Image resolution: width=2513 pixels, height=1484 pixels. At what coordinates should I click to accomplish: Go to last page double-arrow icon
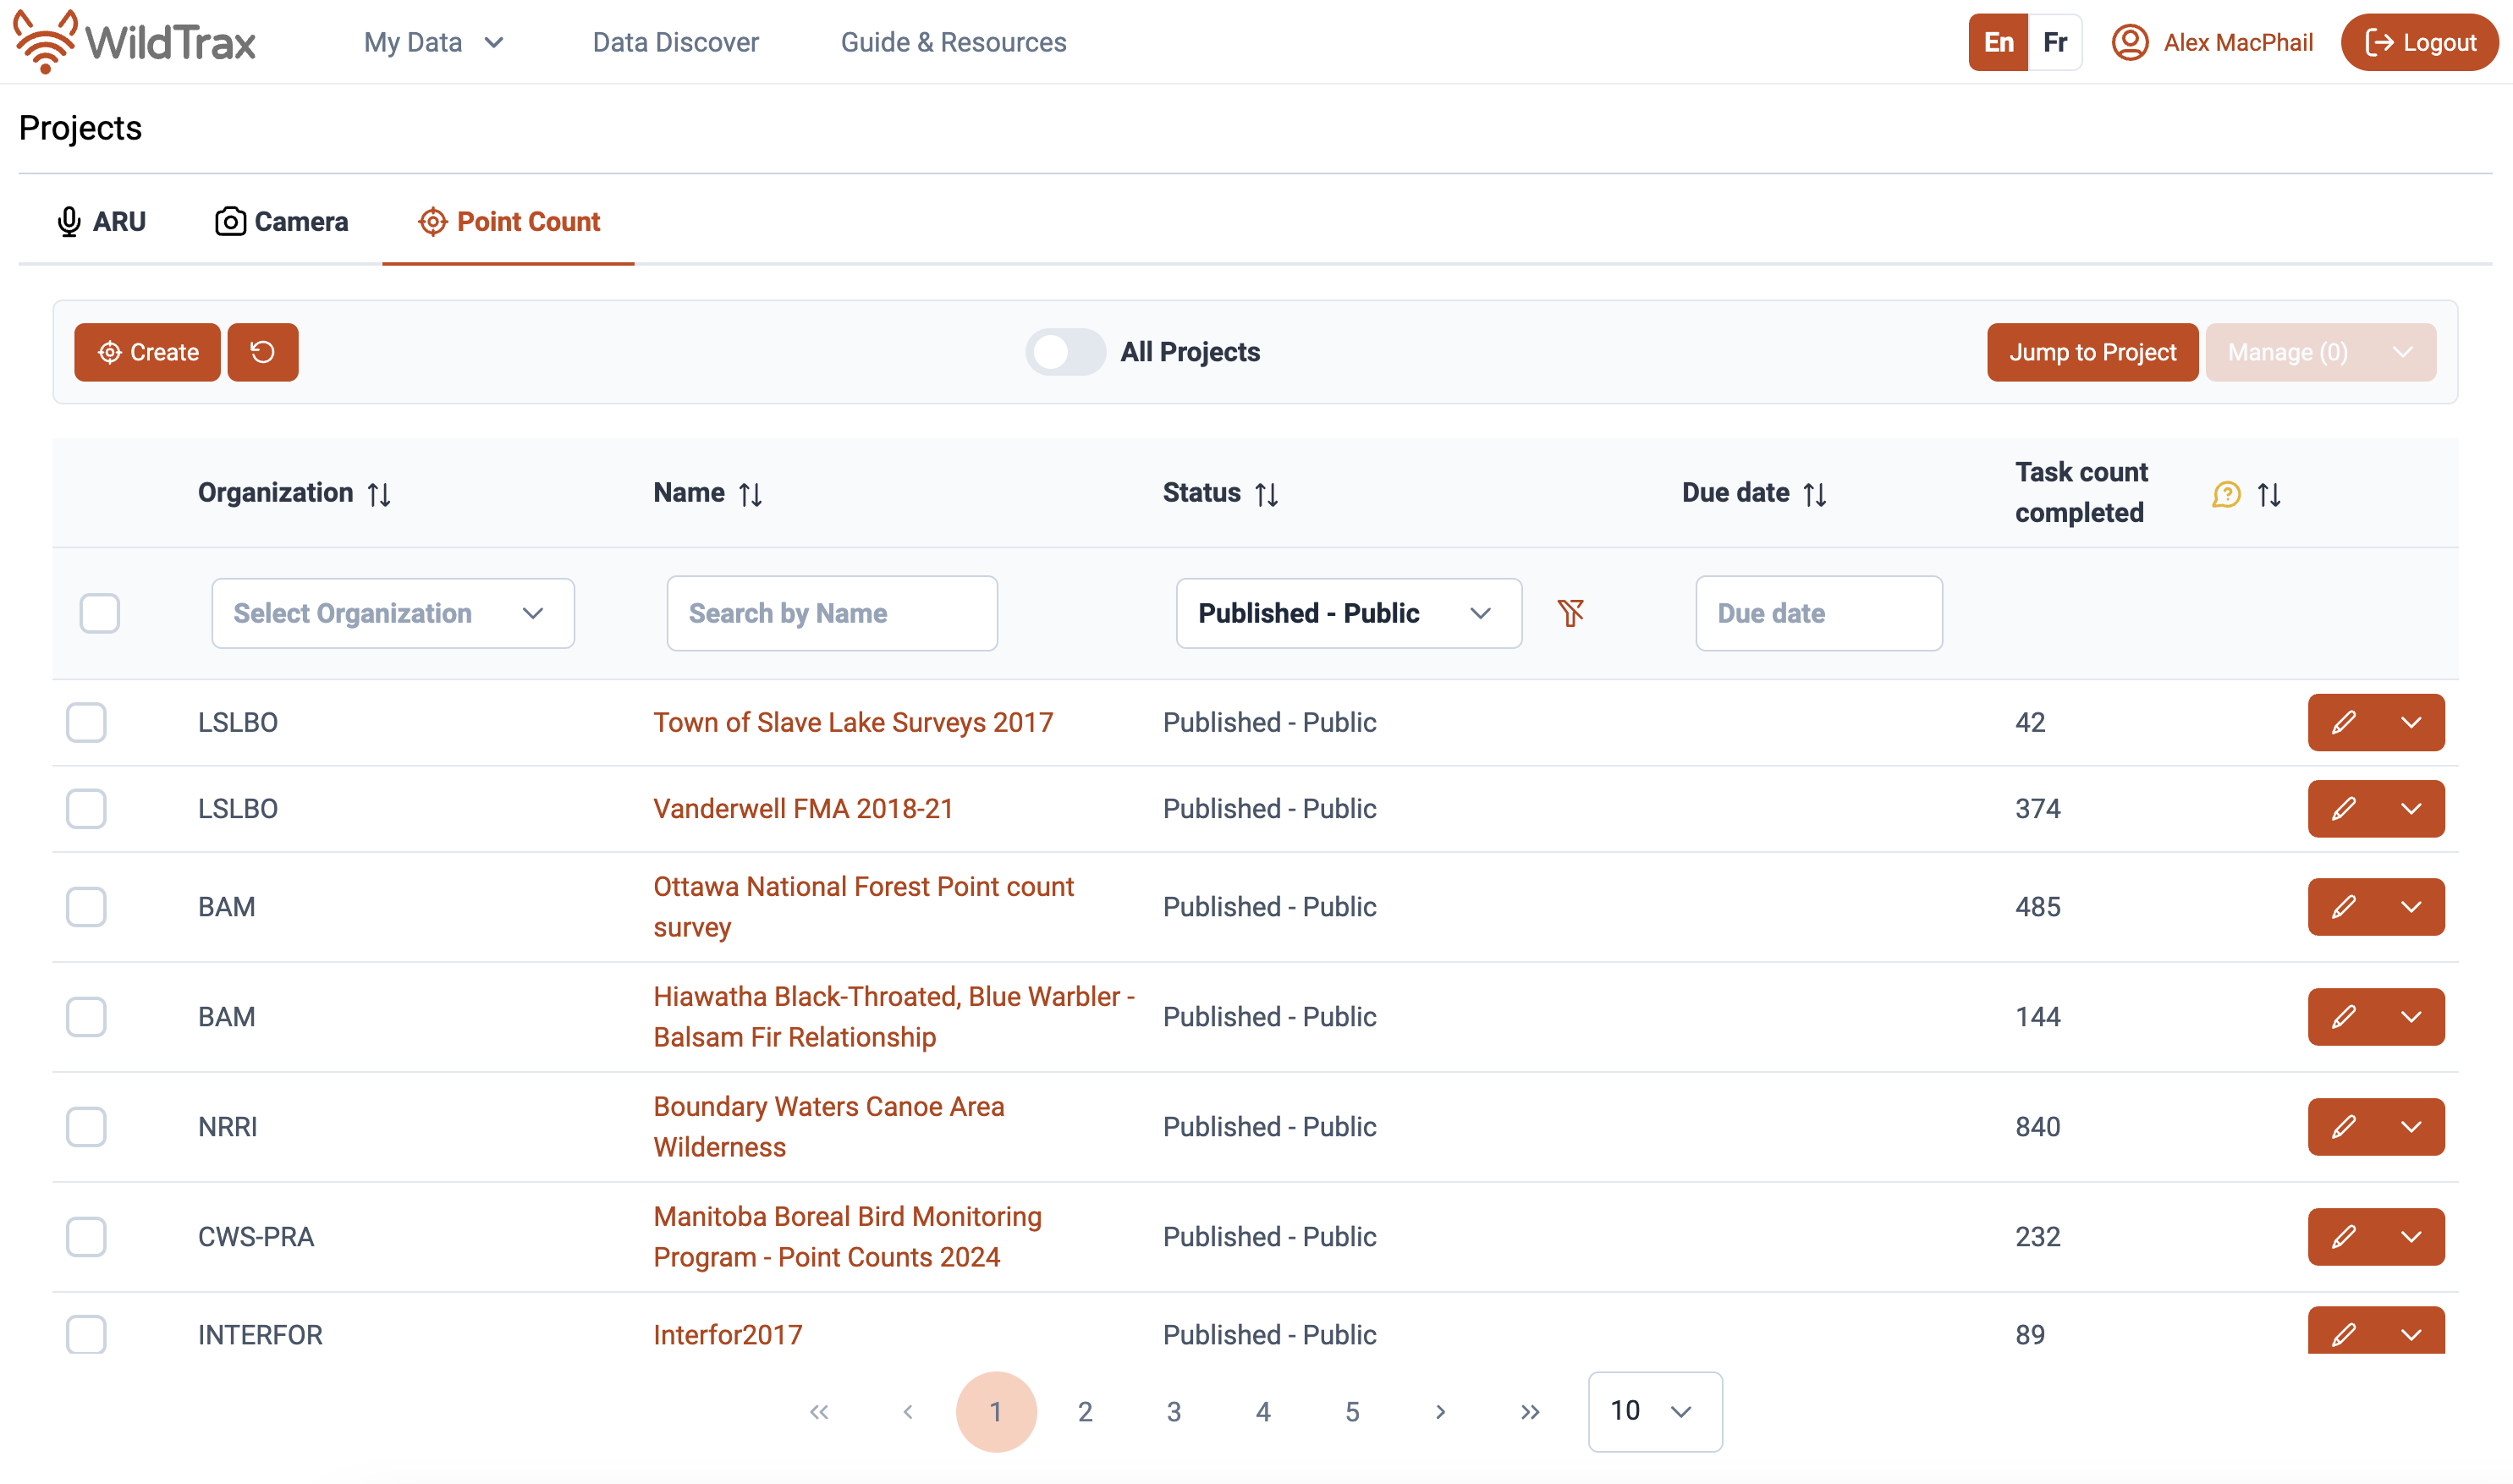coord(1530,1411)
